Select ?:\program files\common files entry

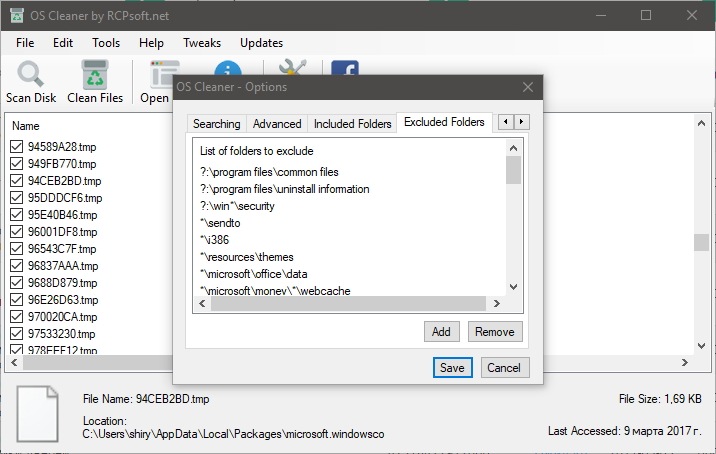269,172
